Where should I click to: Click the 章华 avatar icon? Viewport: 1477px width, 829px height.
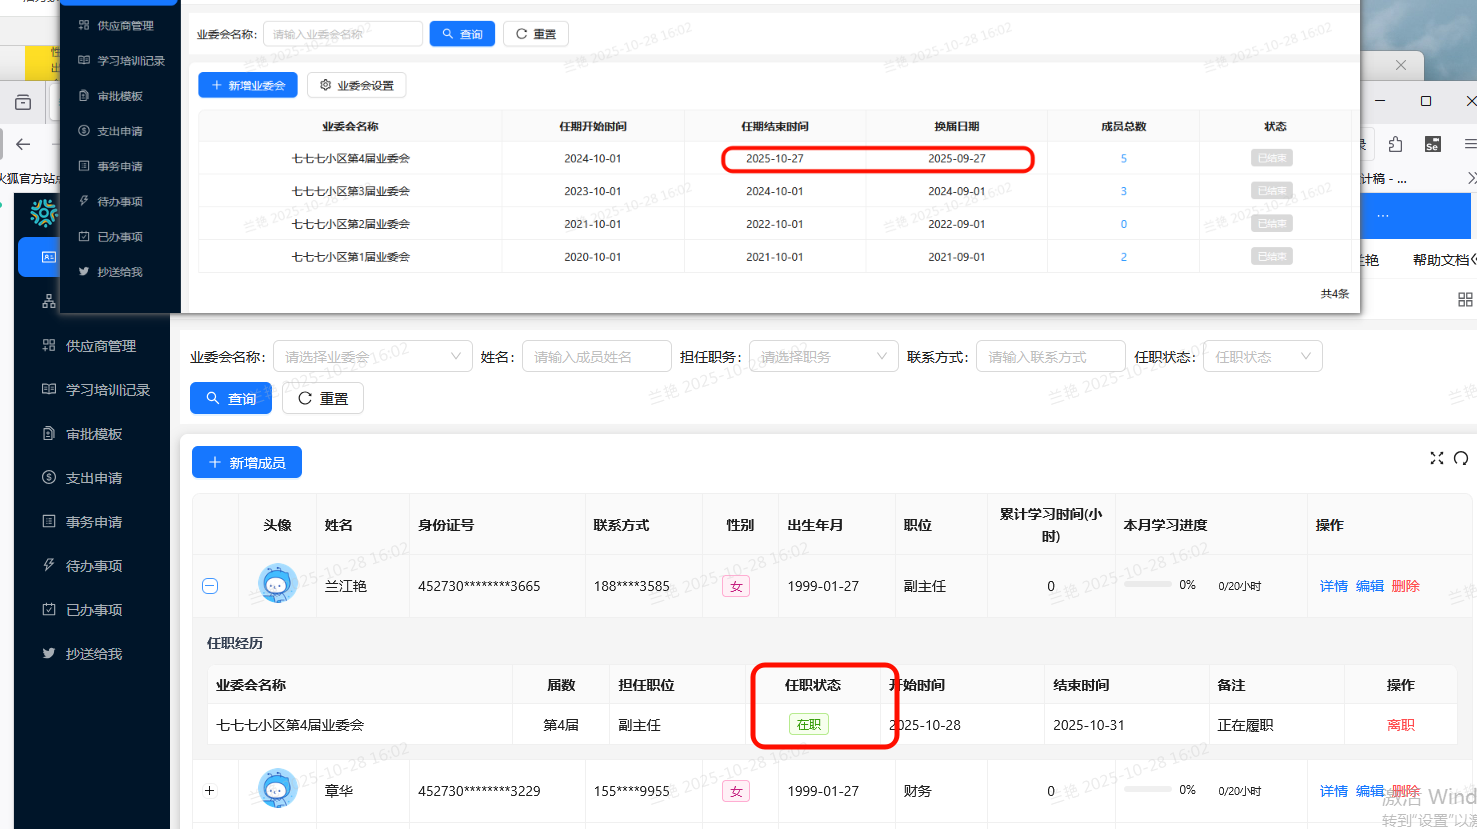tap(277, 790)
